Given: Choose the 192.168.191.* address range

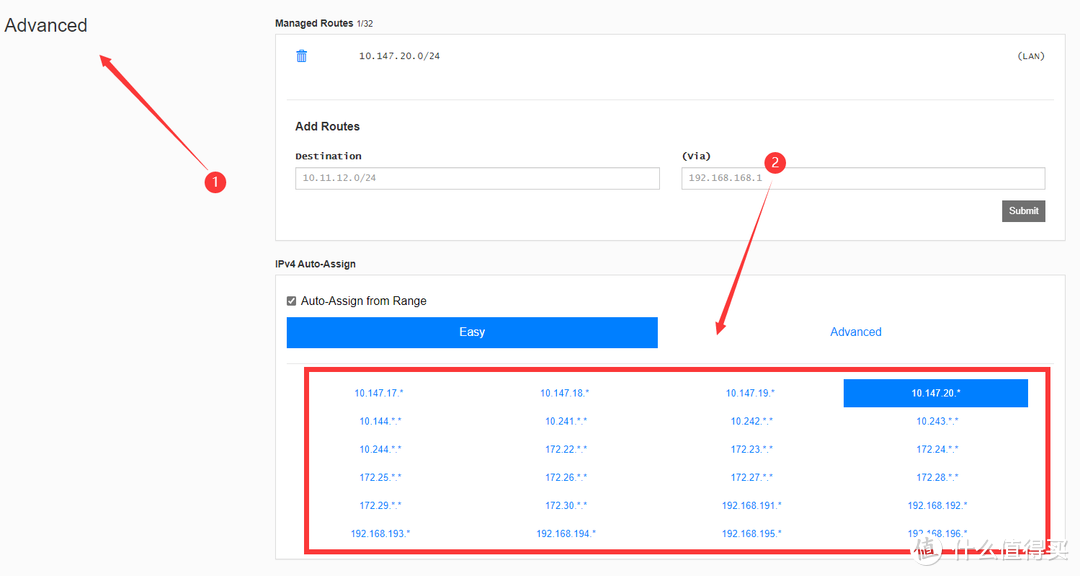Looking at the screenshot, I should tap(751, 504).
